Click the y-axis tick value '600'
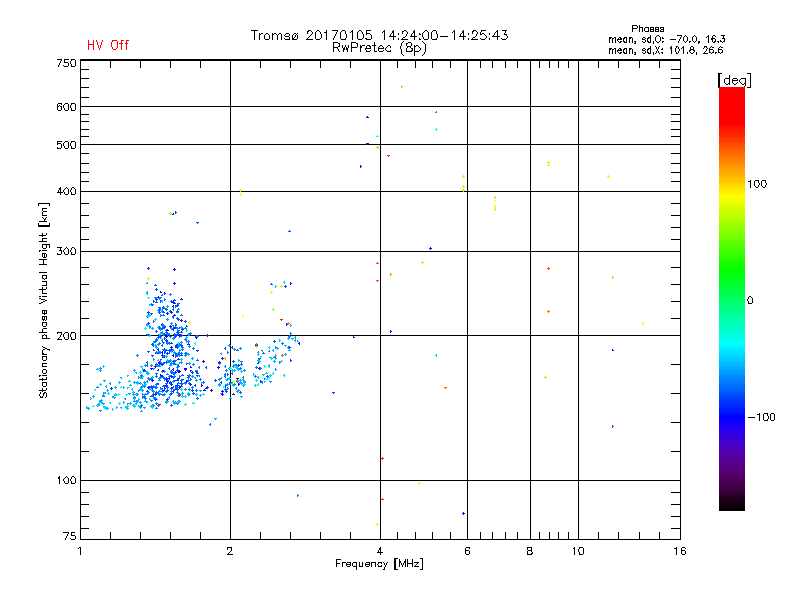 pyautogui.click(x=66, y=107)
